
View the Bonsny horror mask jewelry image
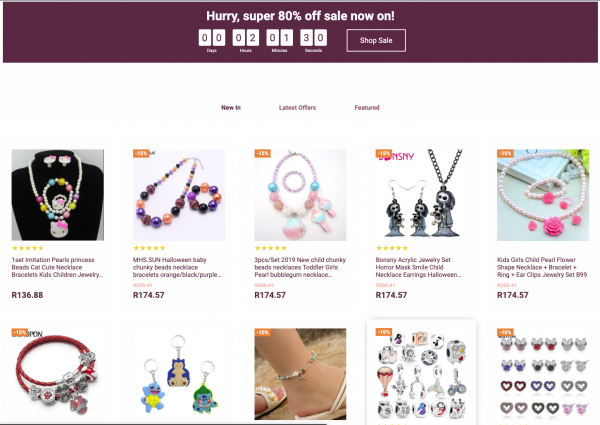[x=421, y=195]
